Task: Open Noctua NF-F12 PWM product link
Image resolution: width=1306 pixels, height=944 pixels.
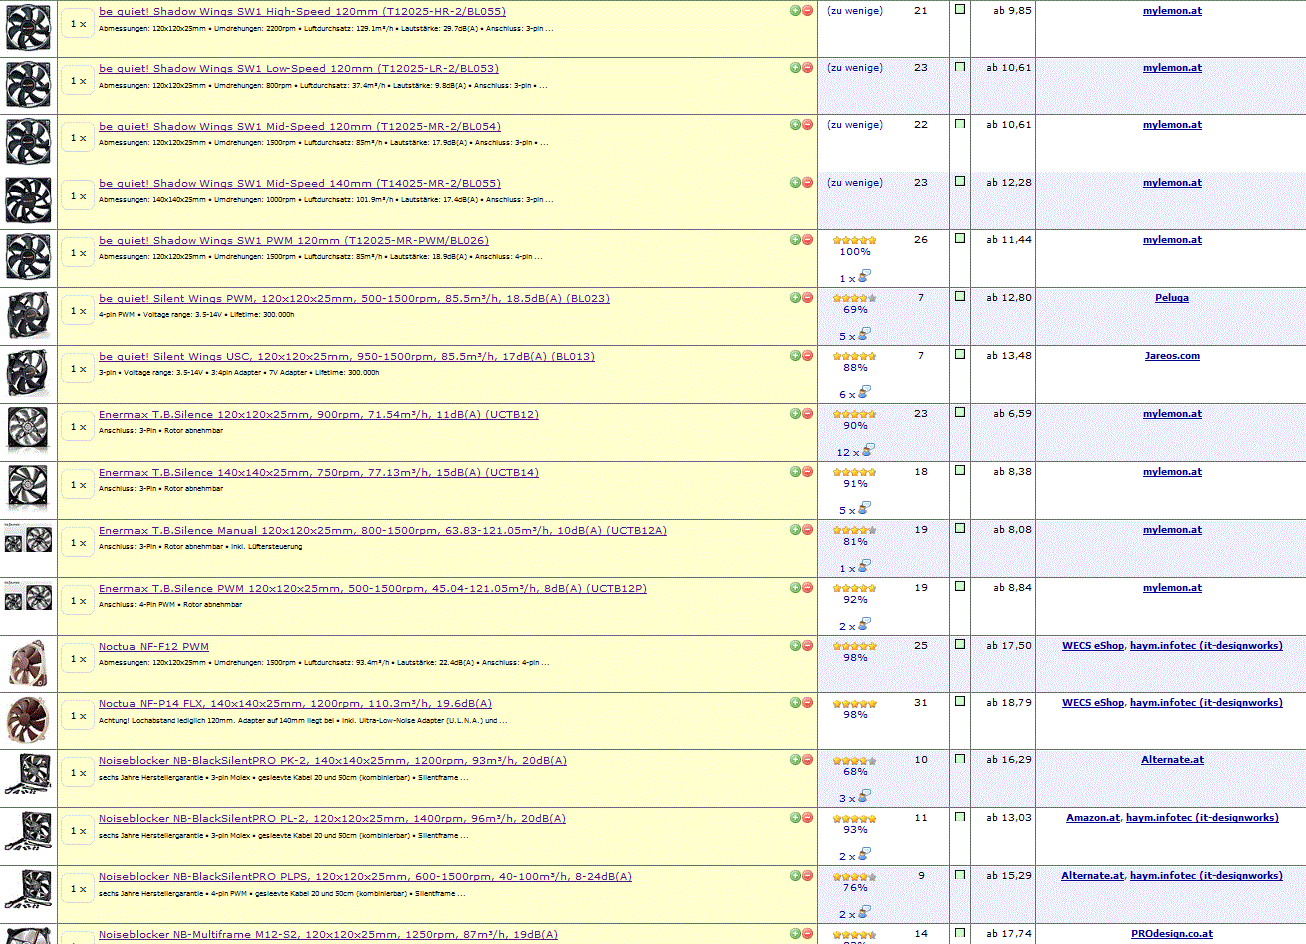Action: point(154,647)
